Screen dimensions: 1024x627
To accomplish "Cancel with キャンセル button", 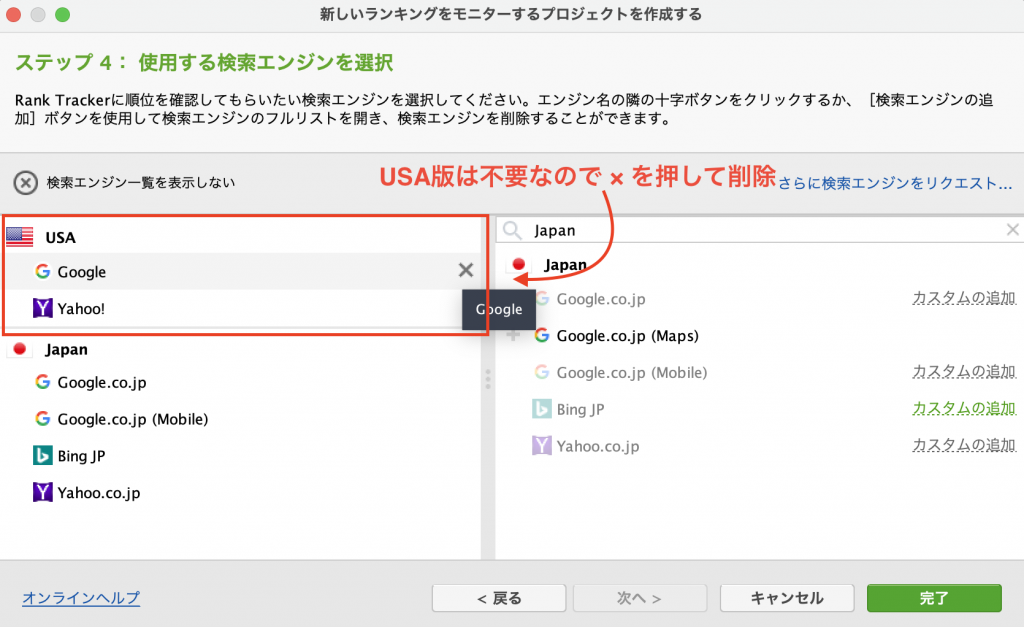I will click(787, 598).
